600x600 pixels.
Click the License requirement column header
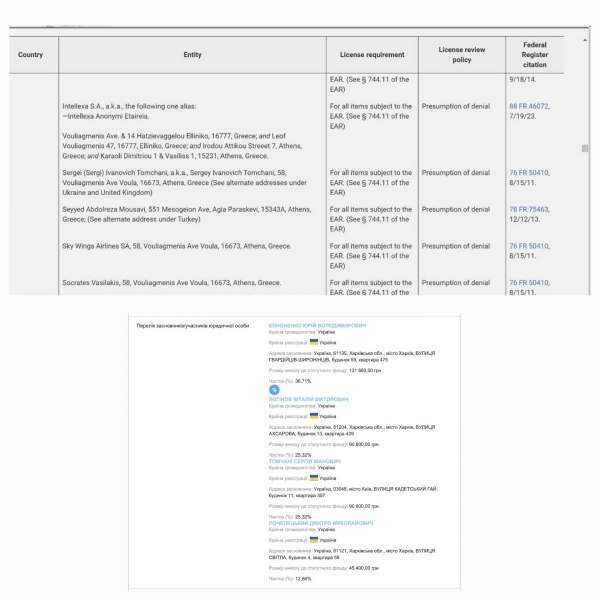click(372, 55)
